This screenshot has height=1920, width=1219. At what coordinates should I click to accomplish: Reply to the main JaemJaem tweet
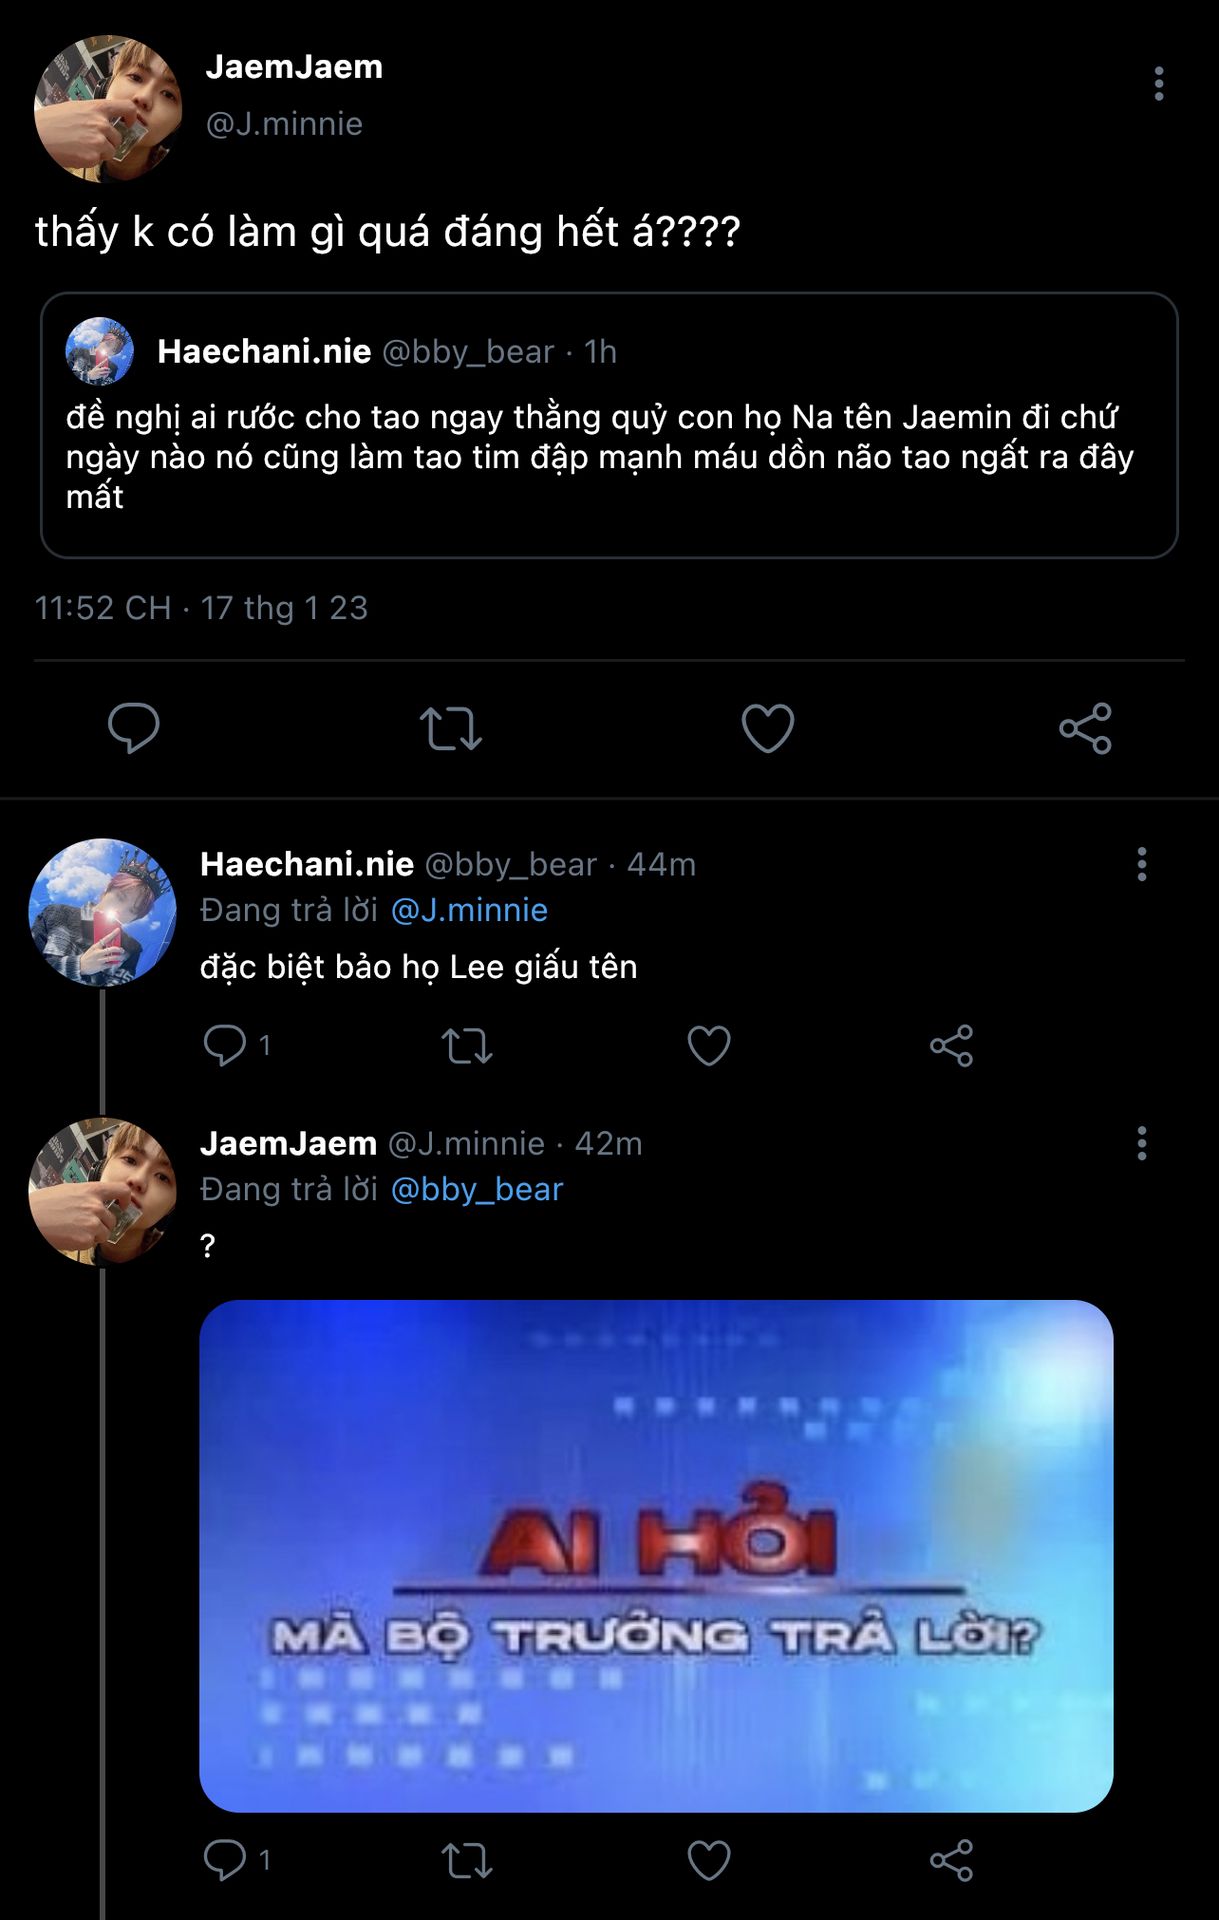(x=134, y=727)
